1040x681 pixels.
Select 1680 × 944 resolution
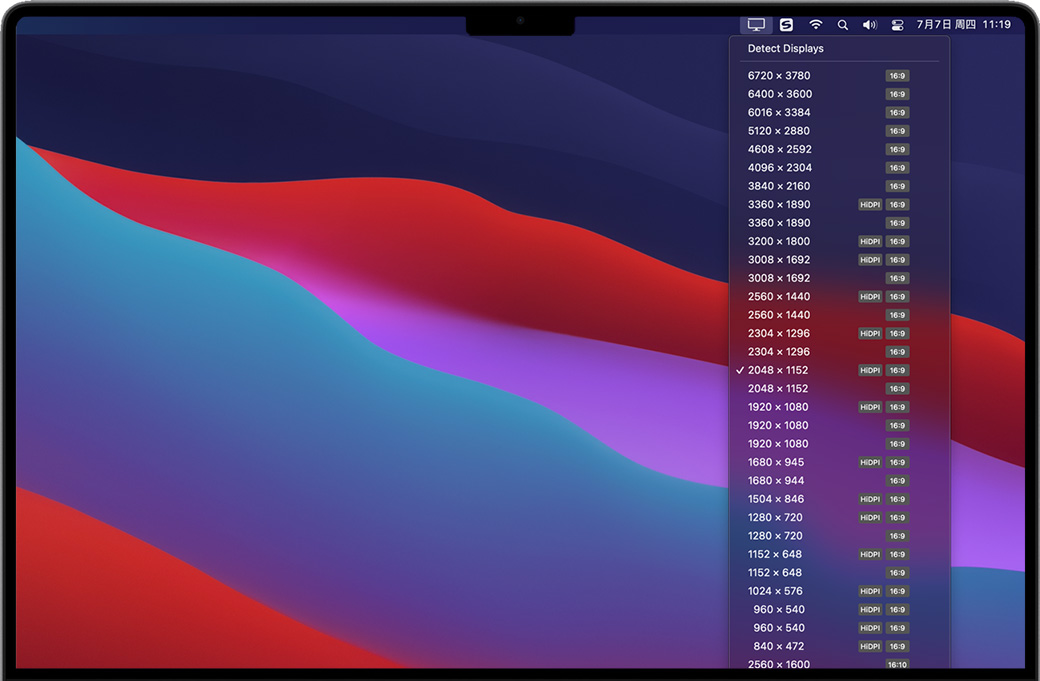(776, 481)
